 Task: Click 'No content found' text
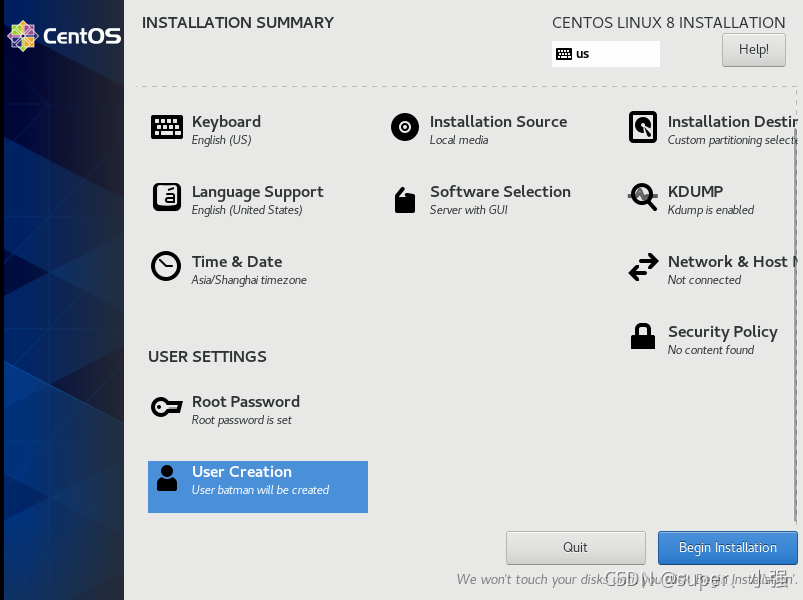[711, 350]
